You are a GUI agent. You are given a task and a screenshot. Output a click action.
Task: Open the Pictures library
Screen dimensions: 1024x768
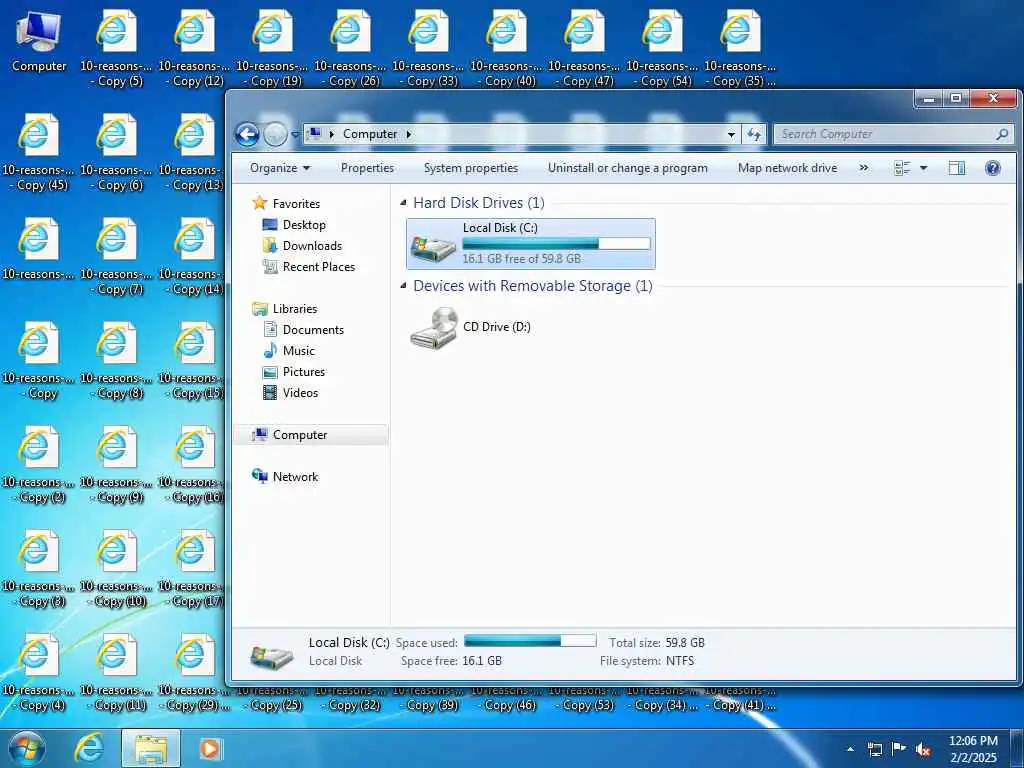pyautogui.click(x=293, y=372)
